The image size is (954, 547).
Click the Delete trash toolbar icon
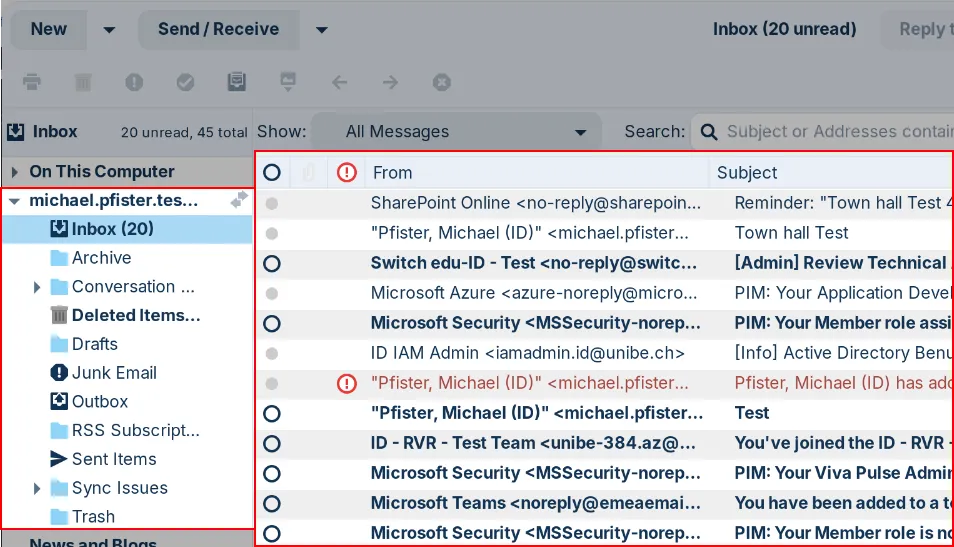click(x=83, y=82)
